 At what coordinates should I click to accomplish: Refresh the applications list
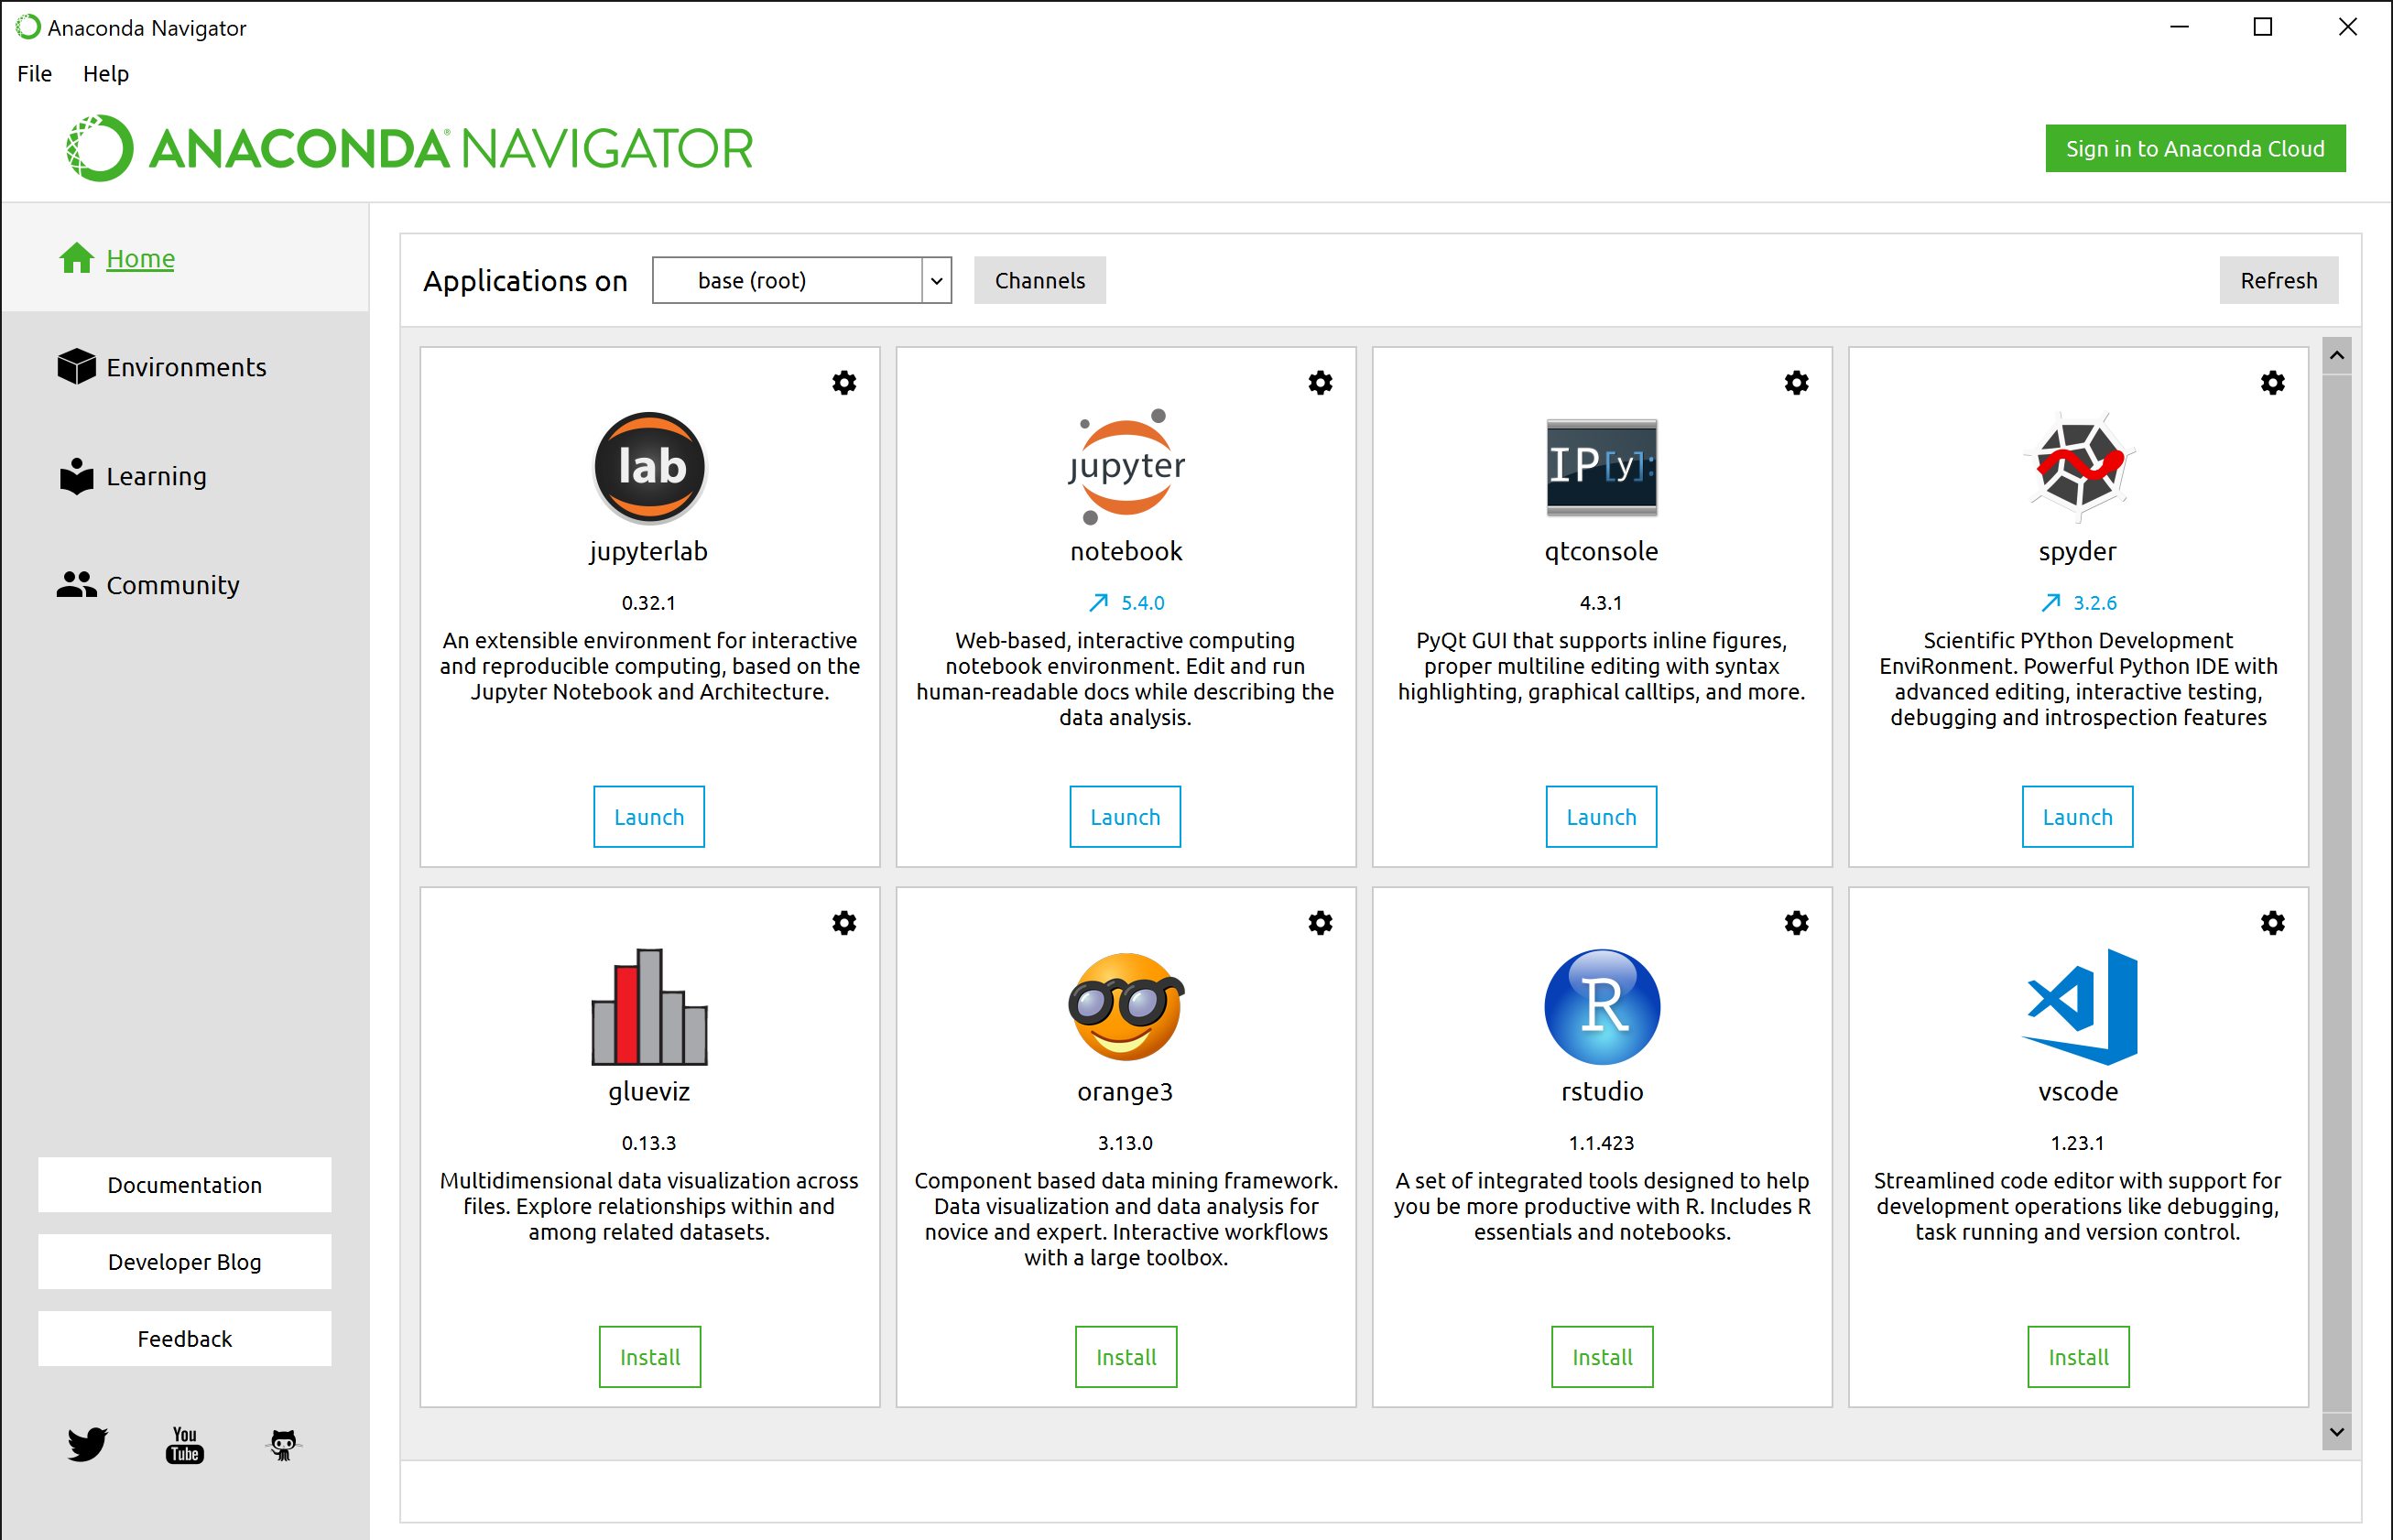coord(2278,280)
